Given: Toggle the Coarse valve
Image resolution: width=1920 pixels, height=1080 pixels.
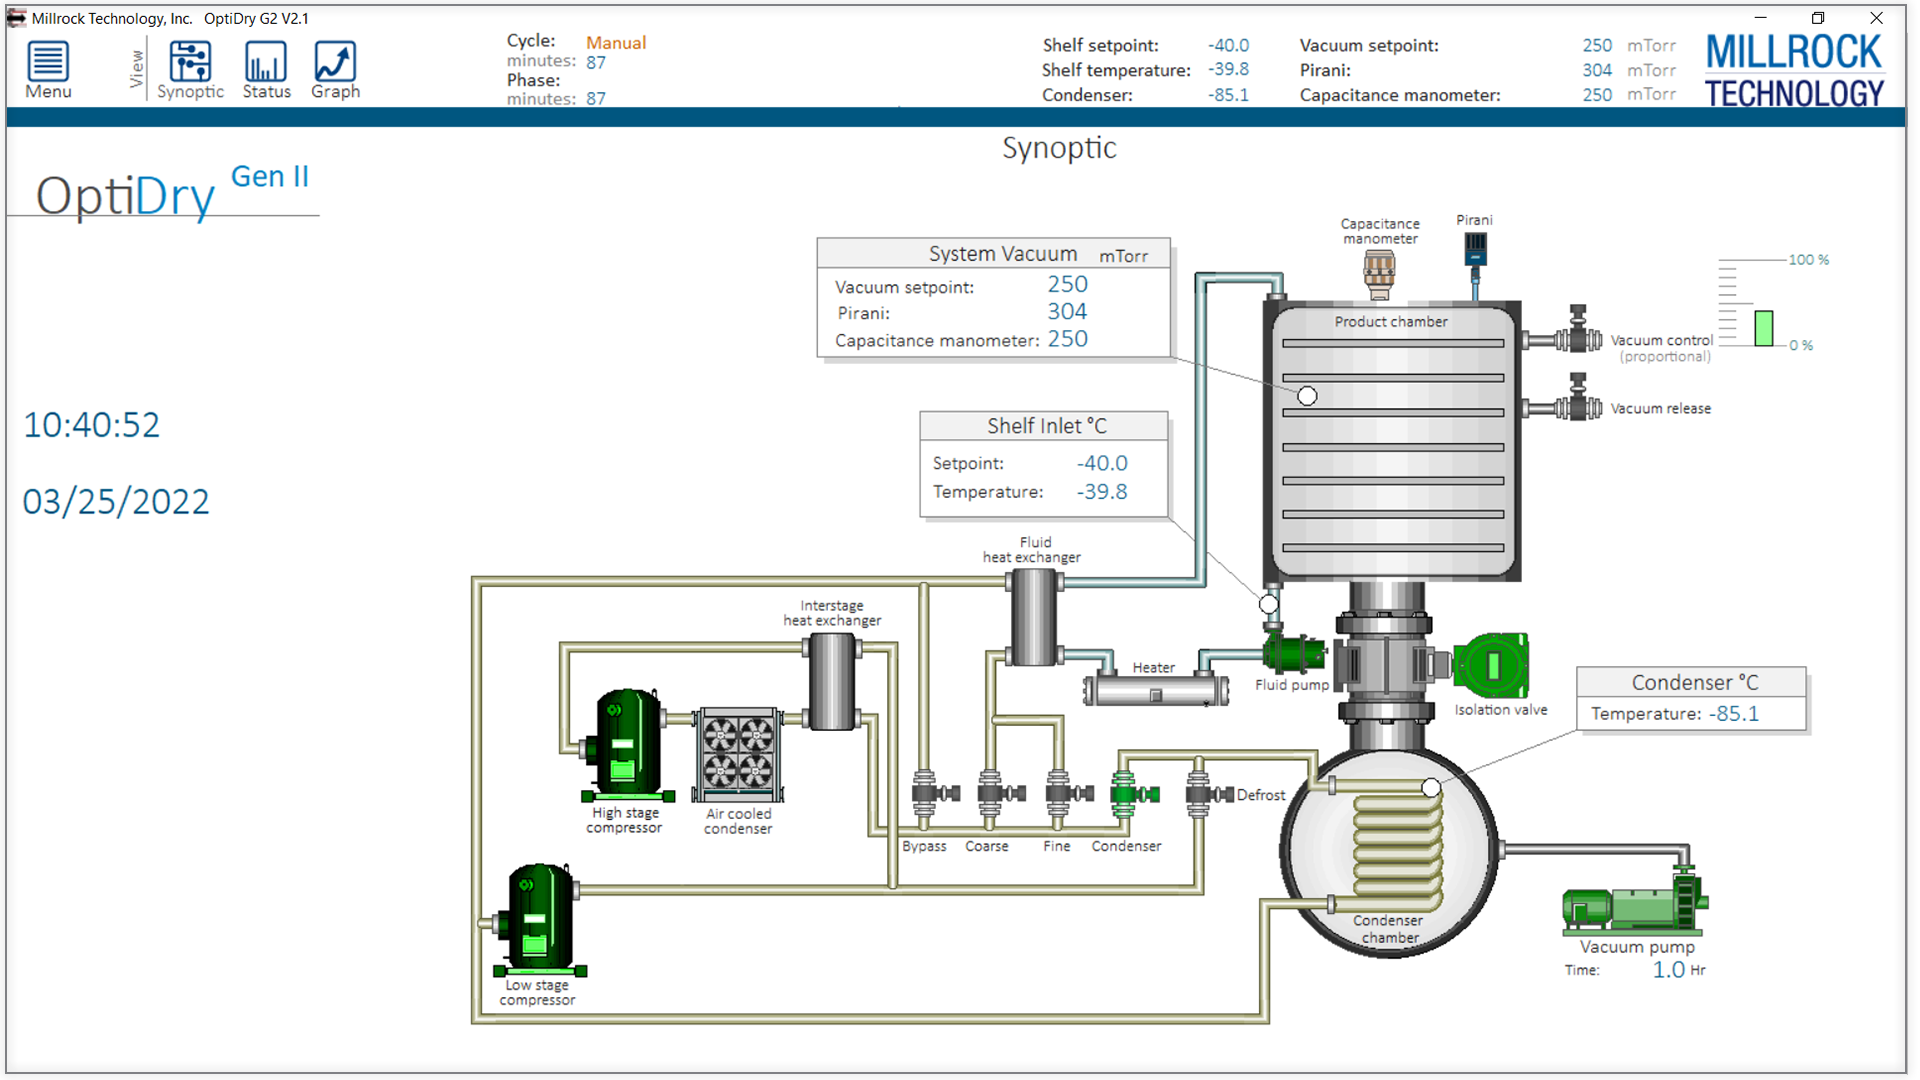Looking at the screenshot, I should tap(1001, 794).
